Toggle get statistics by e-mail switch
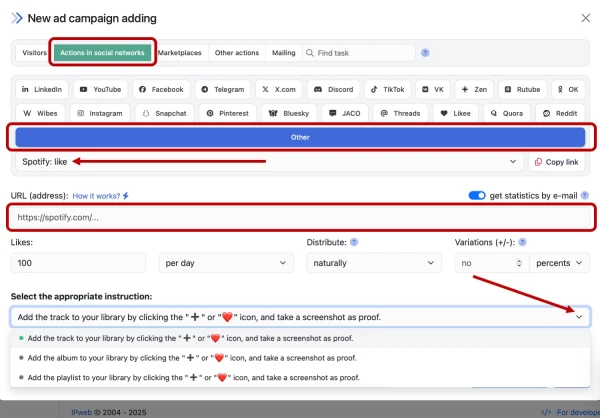 (477, 196)
